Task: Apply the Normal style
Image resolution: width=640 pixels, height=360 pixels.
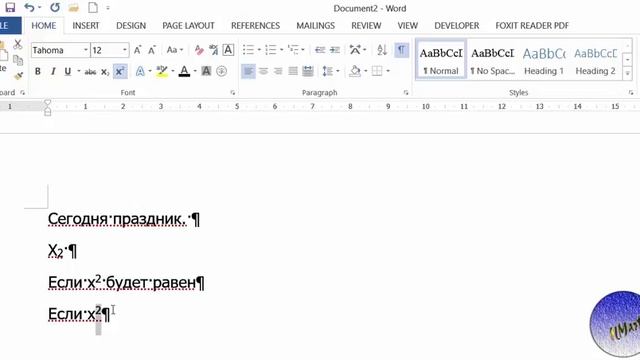Action: [x=441, y=60]
